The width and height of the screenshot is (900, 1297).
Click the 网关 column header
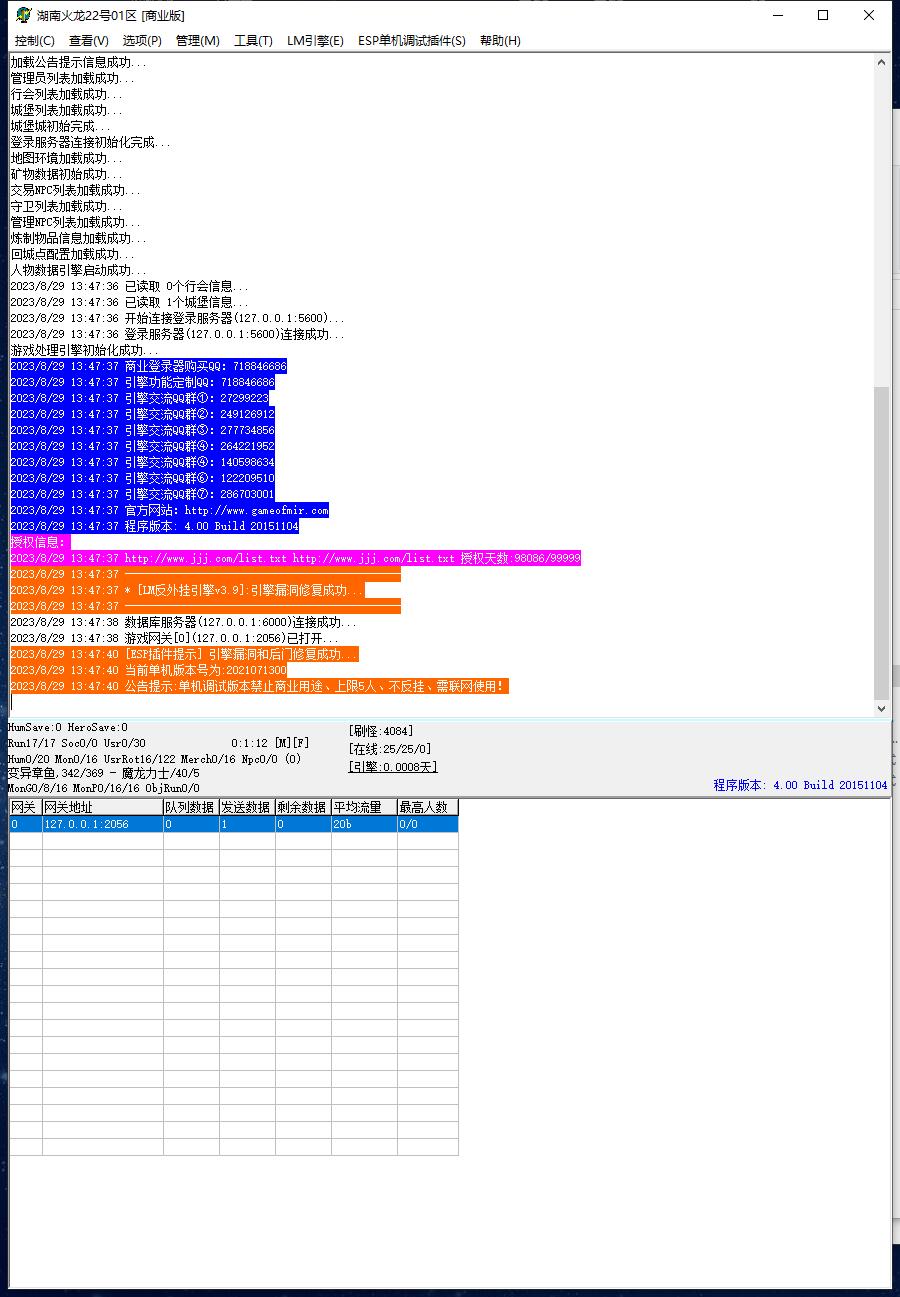tap(26, 807)
